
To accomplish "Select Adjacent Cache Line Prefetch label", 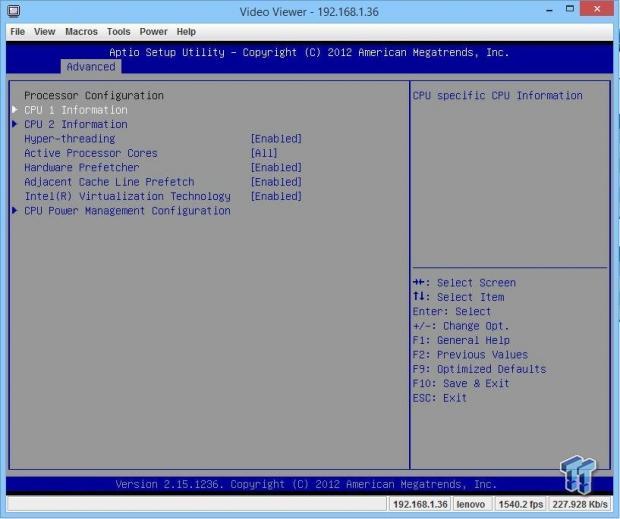I will pos(109,182).
